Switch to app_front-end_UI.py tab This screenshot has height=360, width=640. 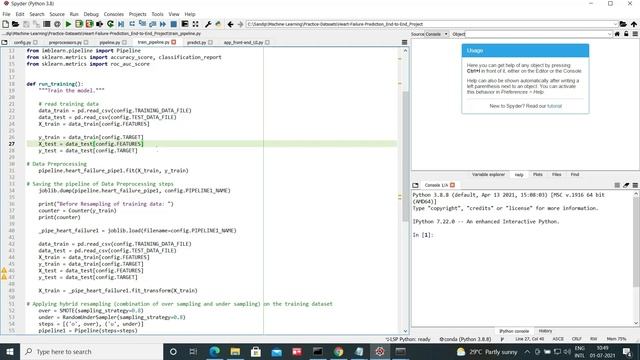243,42
